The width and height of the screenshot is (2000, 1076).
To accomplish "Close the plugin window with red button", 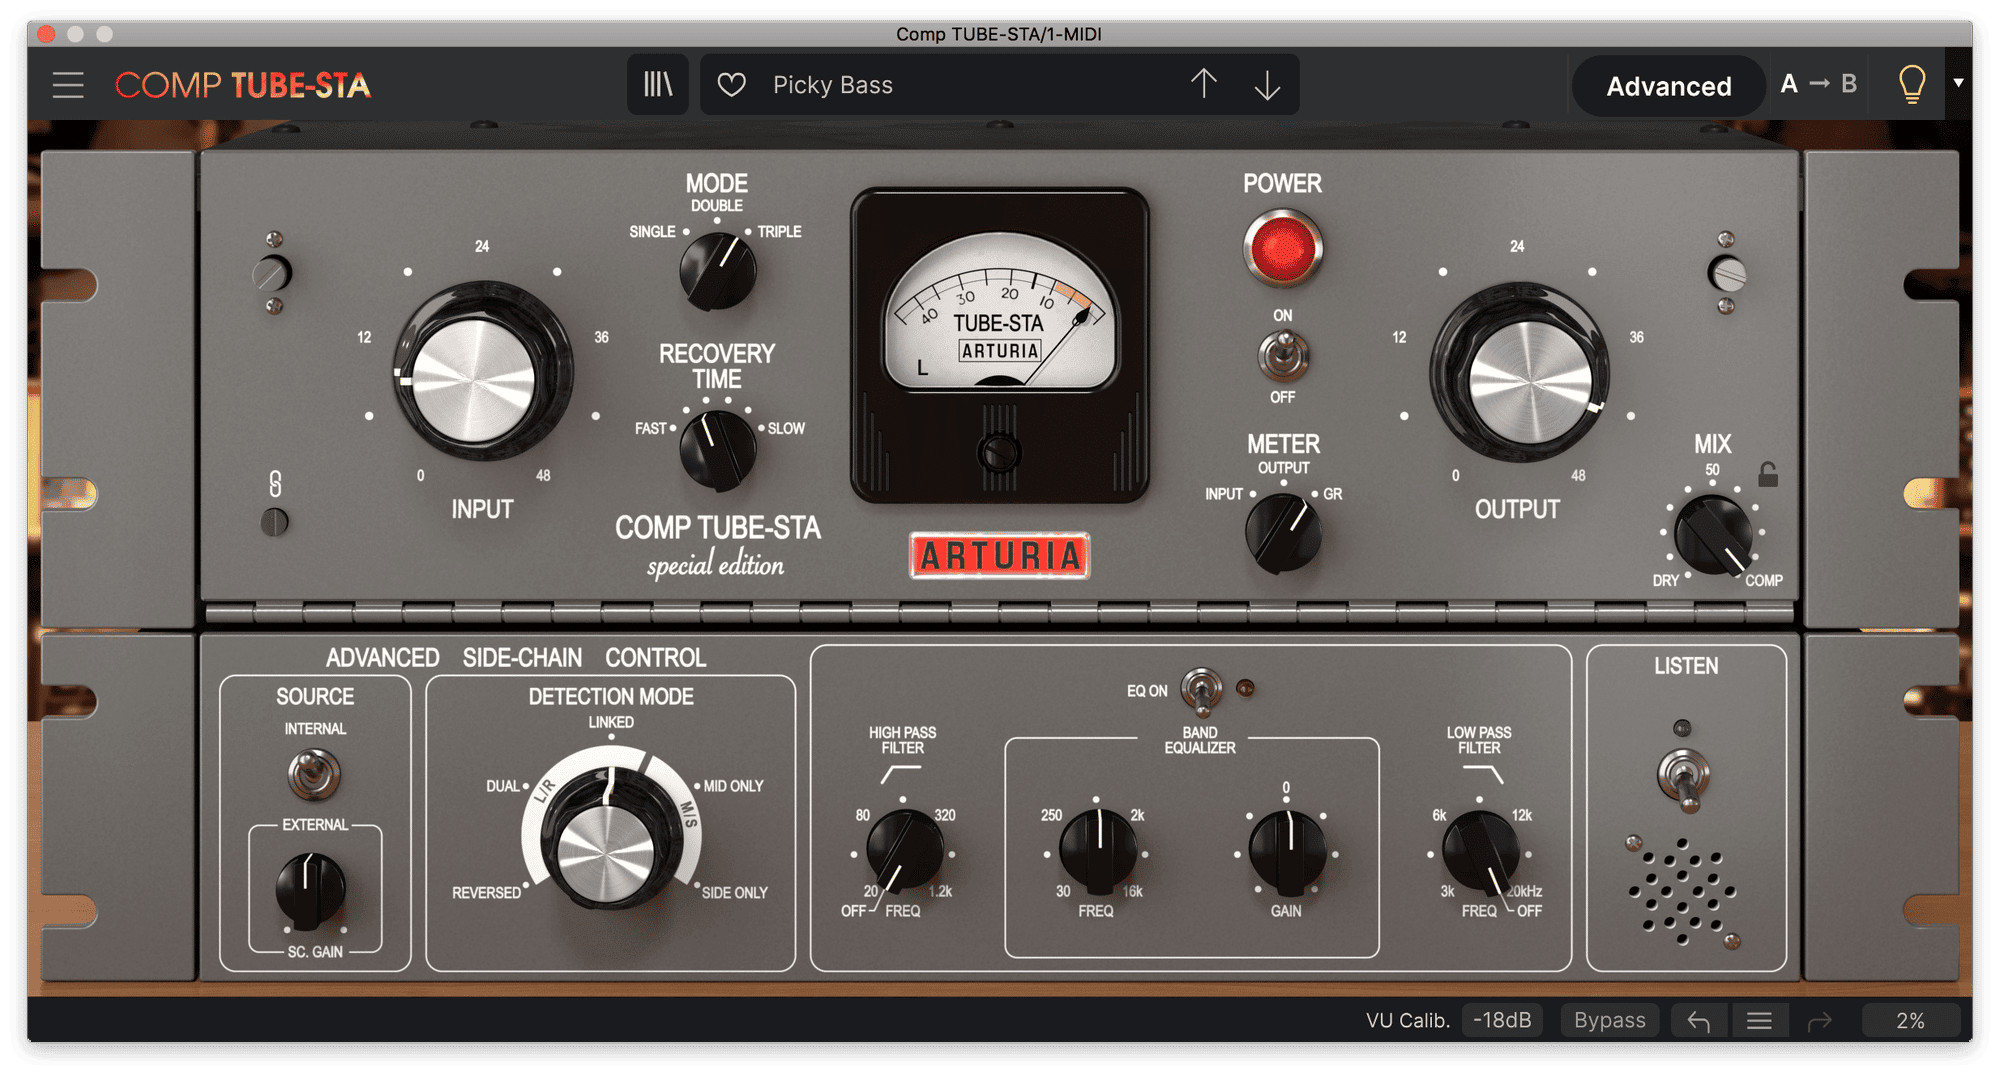I will pyautogui.click(x=46, y=34).
